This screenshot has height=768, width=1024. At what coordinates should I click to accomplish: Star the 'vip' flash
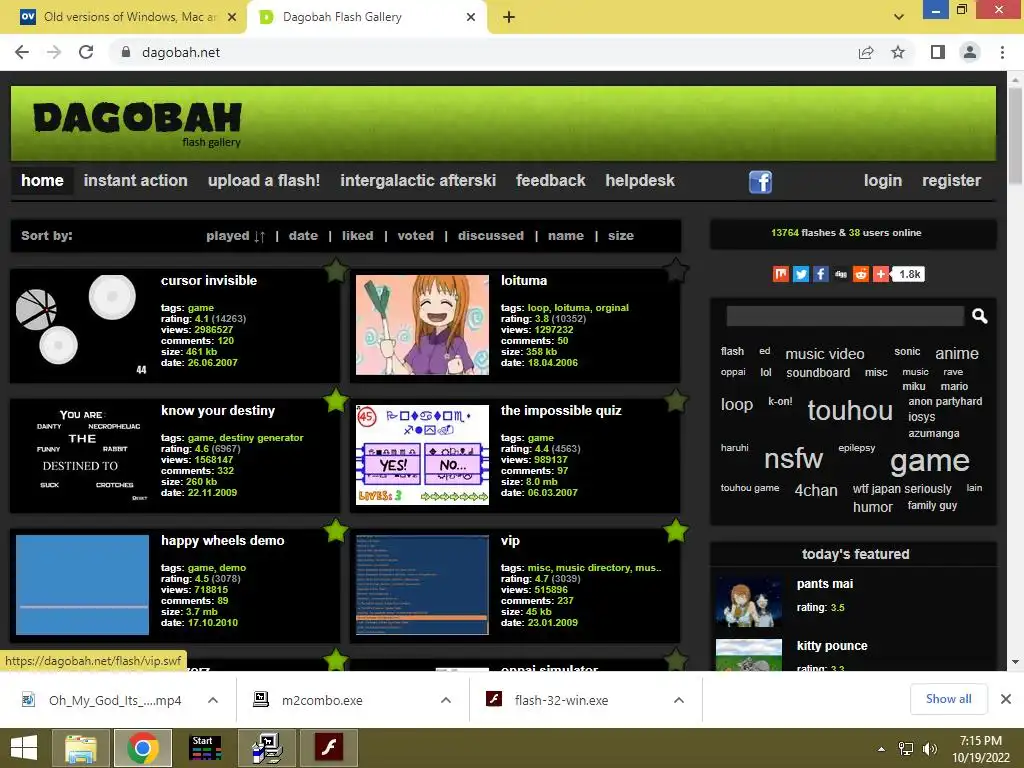coord(676,530)
